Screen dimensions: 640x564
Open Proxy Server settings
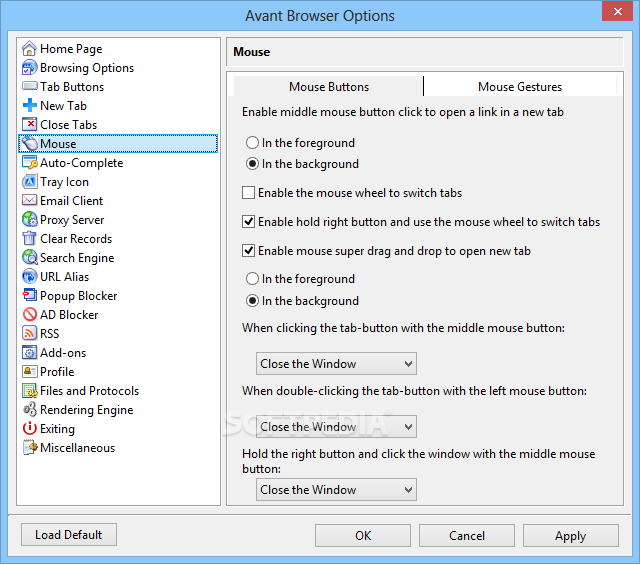[x=72, y=220]
